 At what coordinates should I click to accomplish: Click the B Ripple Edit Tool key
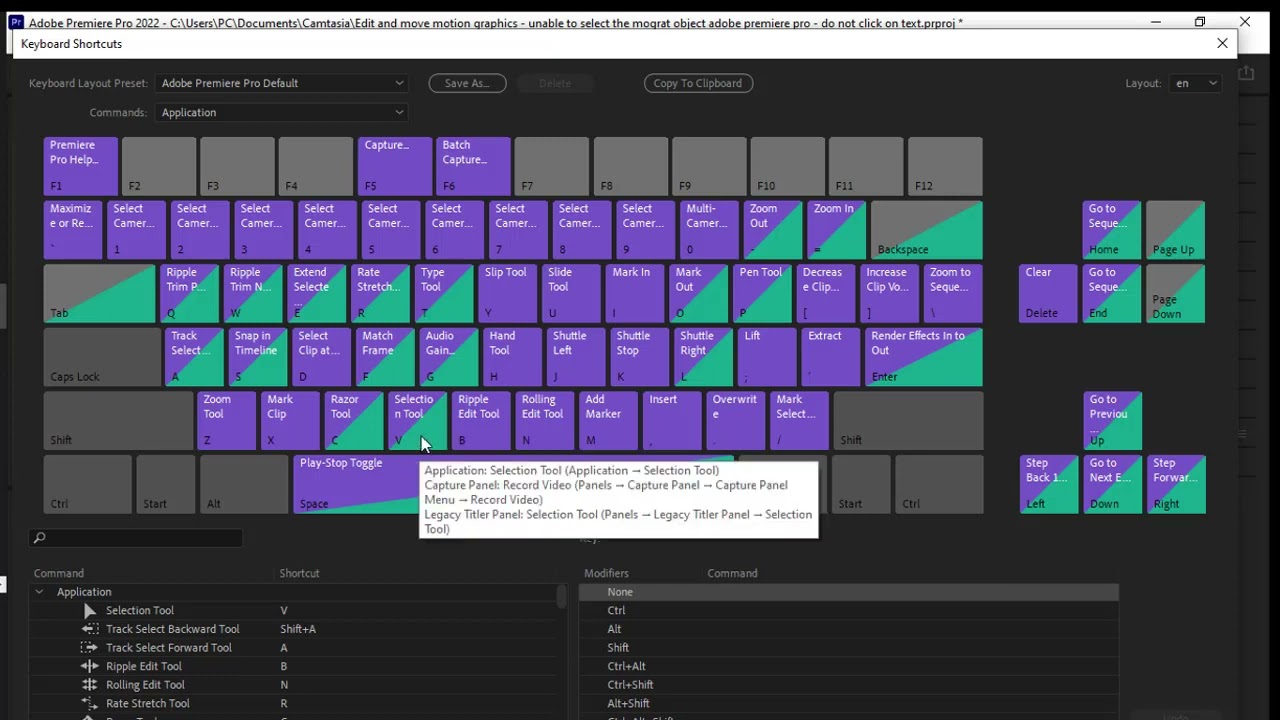pos(482,421)
